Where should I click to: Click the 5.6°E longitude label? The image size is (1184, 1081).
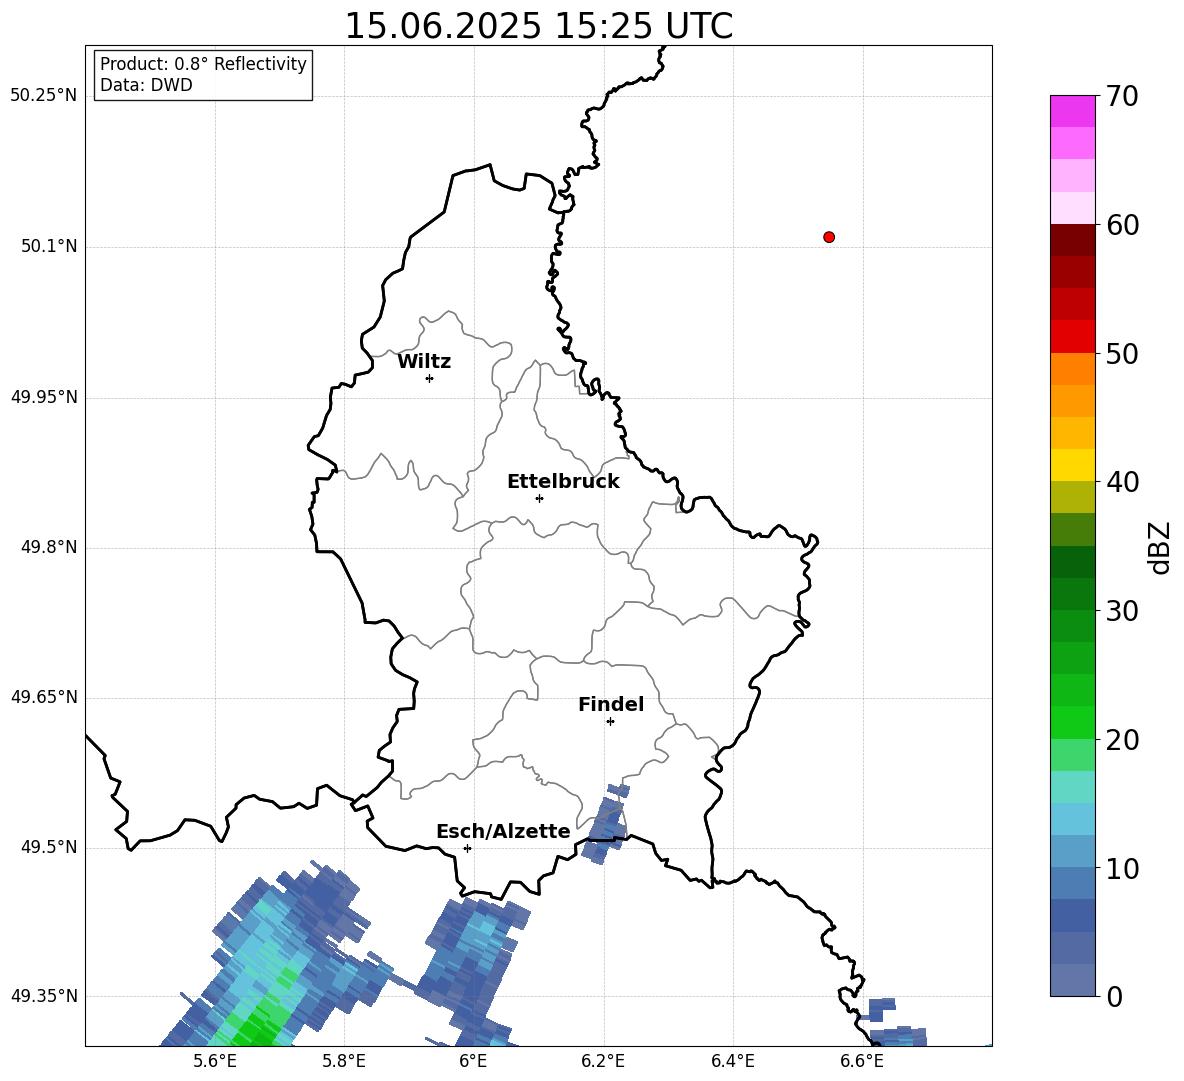(214, 1061)
